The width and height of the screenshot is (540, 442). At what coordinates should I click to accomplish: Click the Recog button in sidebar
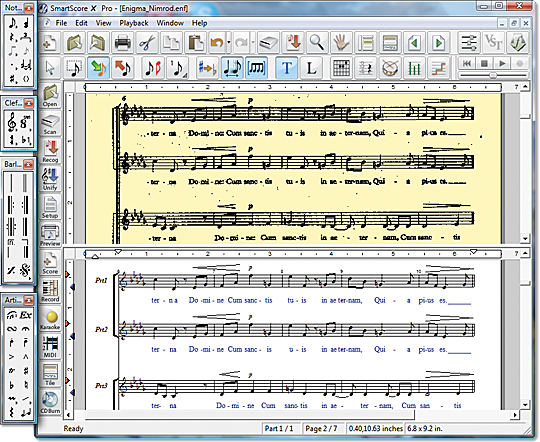(50, 151)
